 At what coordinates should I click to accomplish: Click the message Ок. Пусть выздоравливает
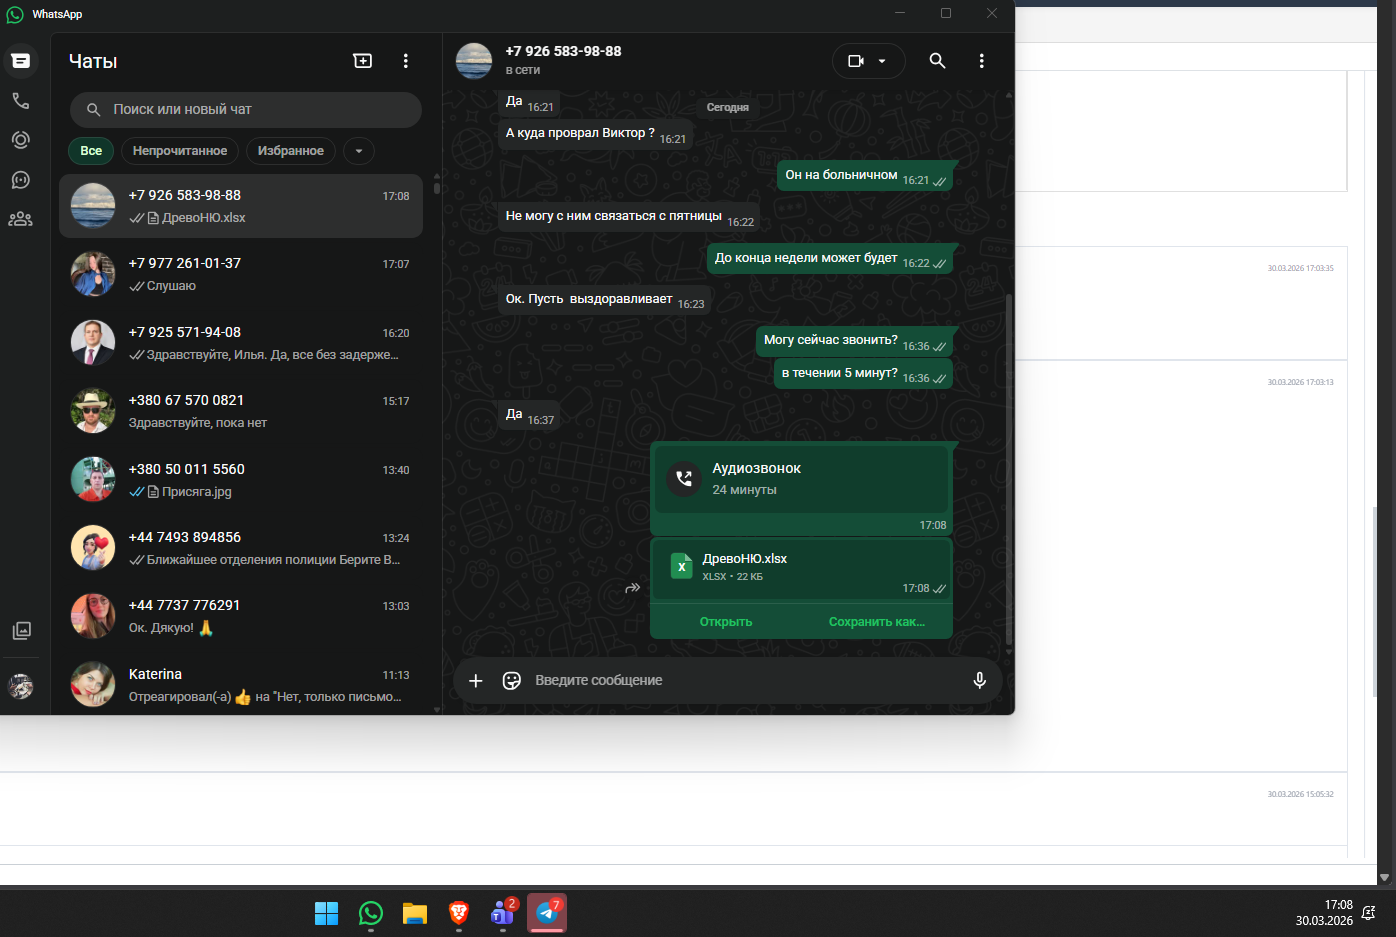pos(605,299)
